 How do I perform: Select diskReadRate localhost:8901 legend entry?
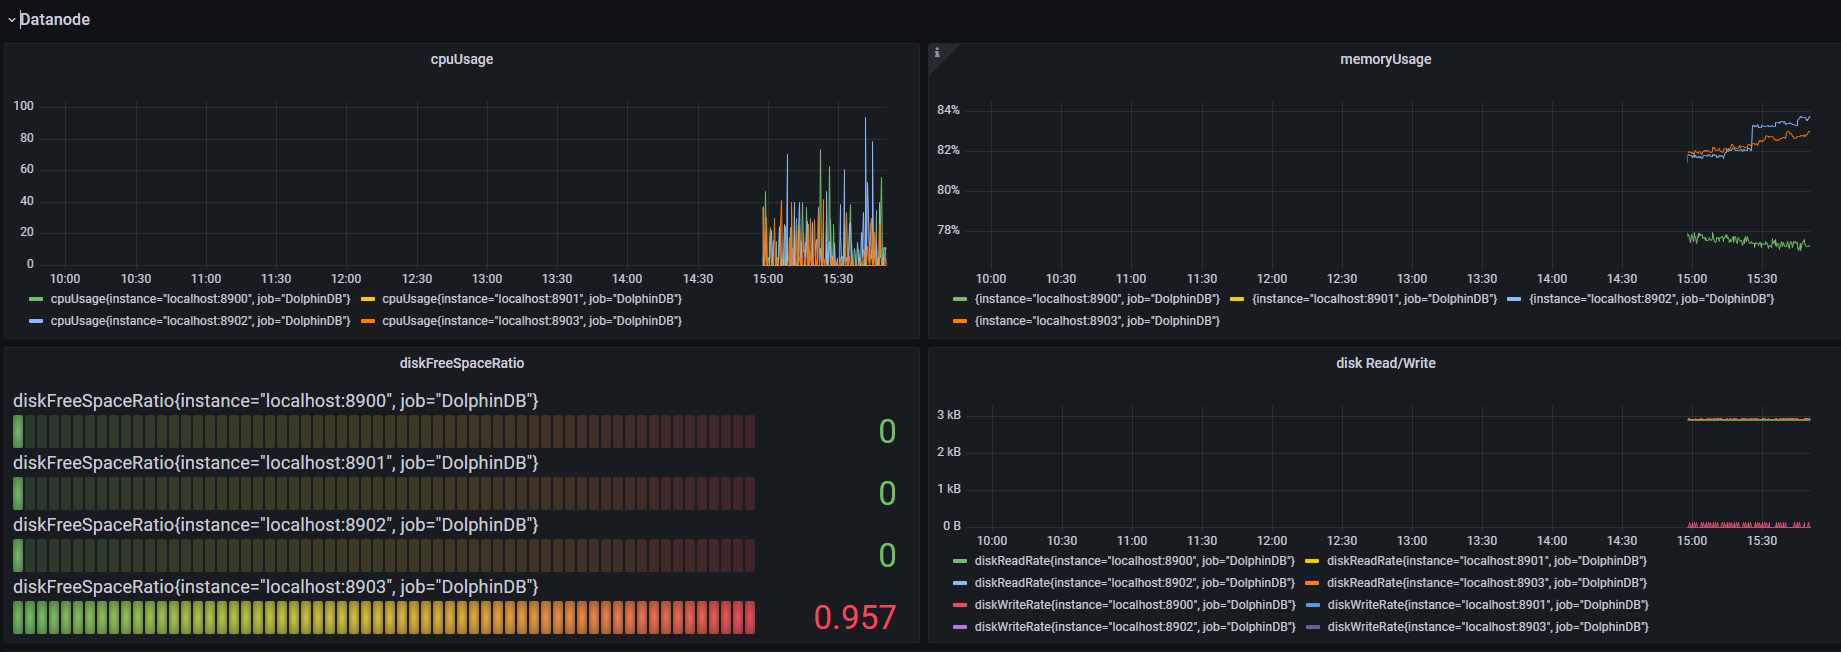pos(1487,561)
